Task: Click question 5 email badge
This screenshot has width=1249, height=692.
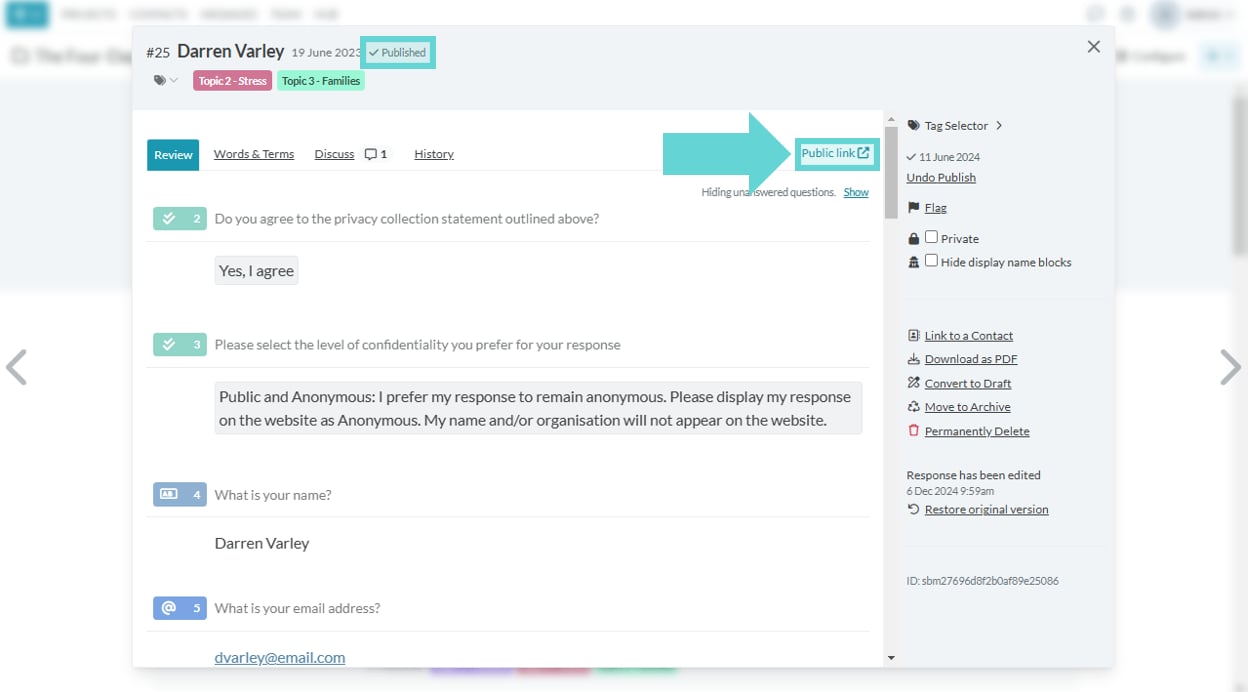Action: (x=180, y=608)
